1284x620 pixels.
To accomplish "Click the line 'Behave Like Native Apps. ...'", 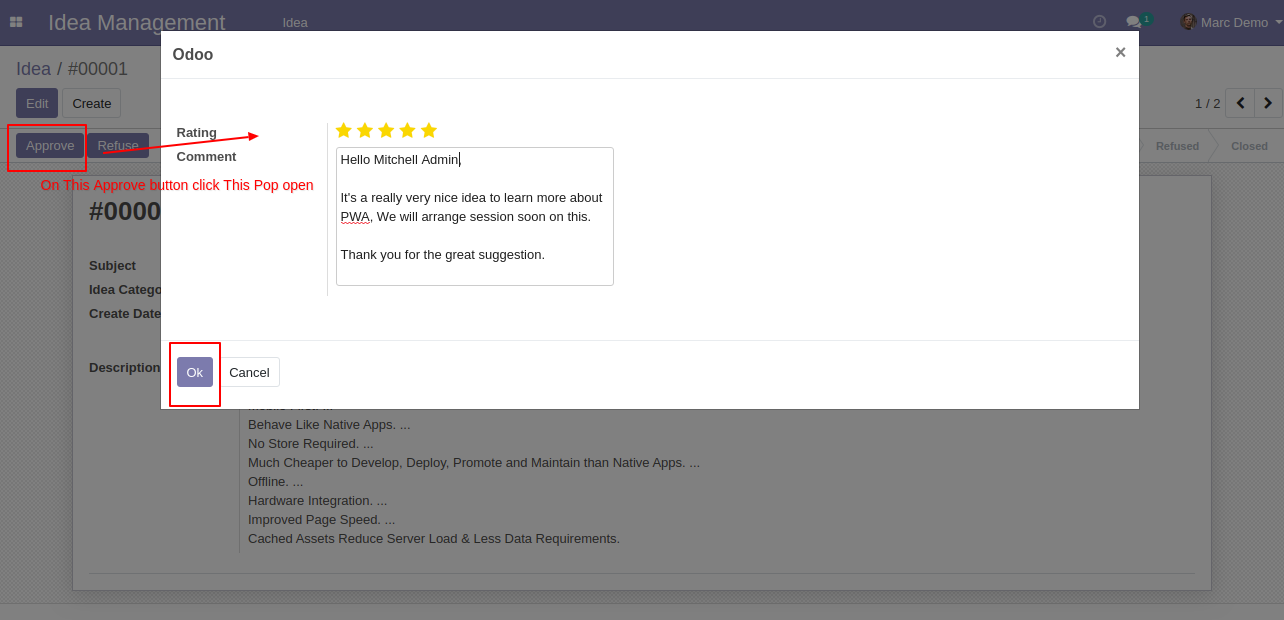I will [329, 425].
